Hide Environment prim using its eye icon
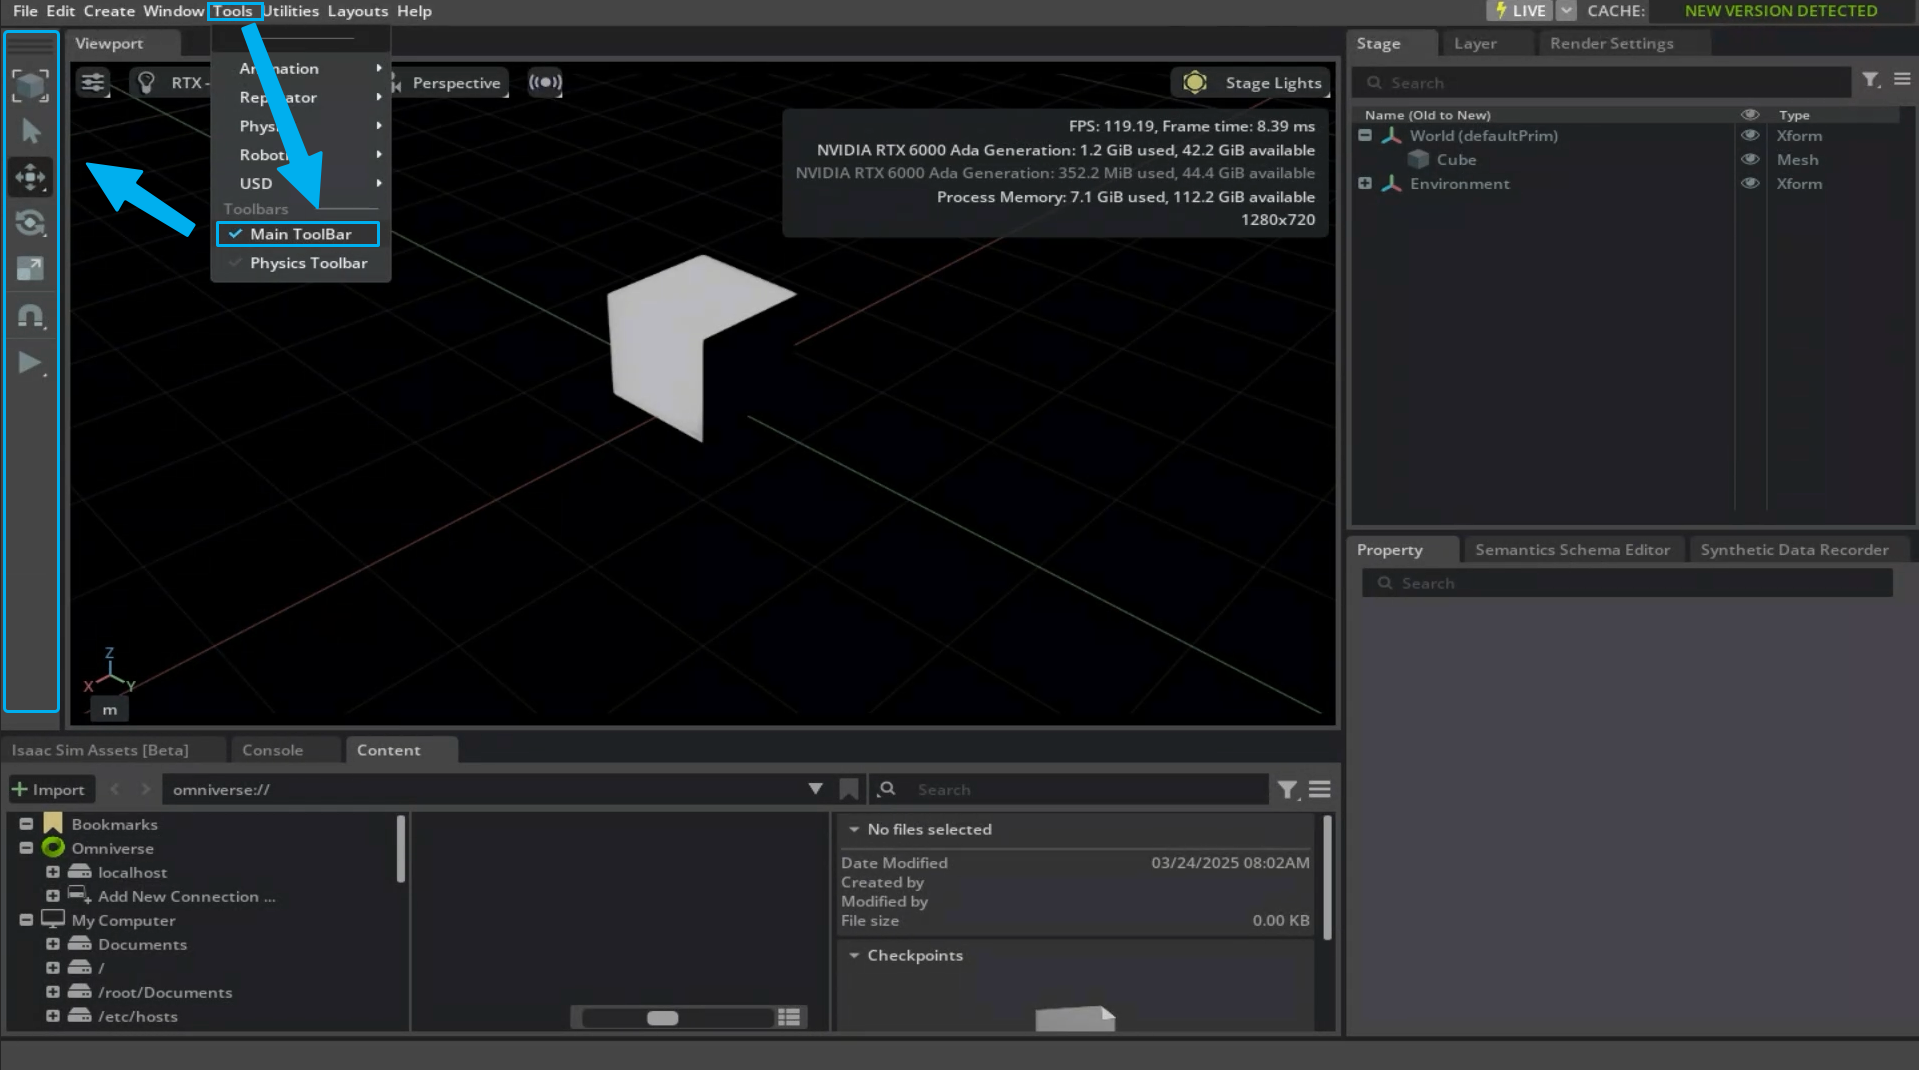The height and width of the screenshot is (1070, 1919). 1750,184
